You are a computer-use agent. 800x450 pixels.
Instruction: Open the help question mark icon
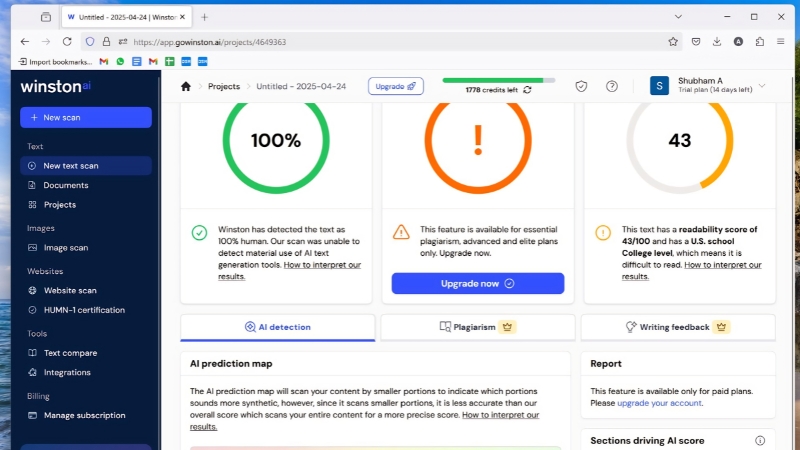point(611,86)
